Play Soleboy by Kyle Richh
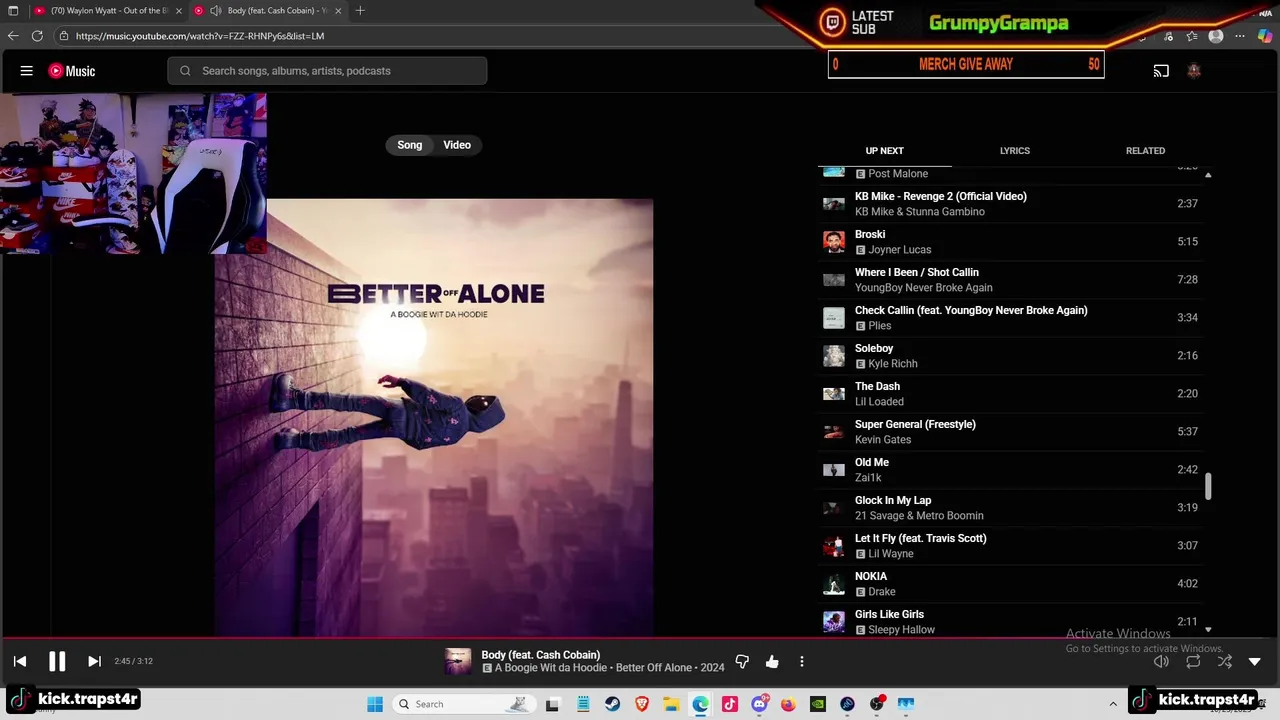 click(x=1010, y=355)
